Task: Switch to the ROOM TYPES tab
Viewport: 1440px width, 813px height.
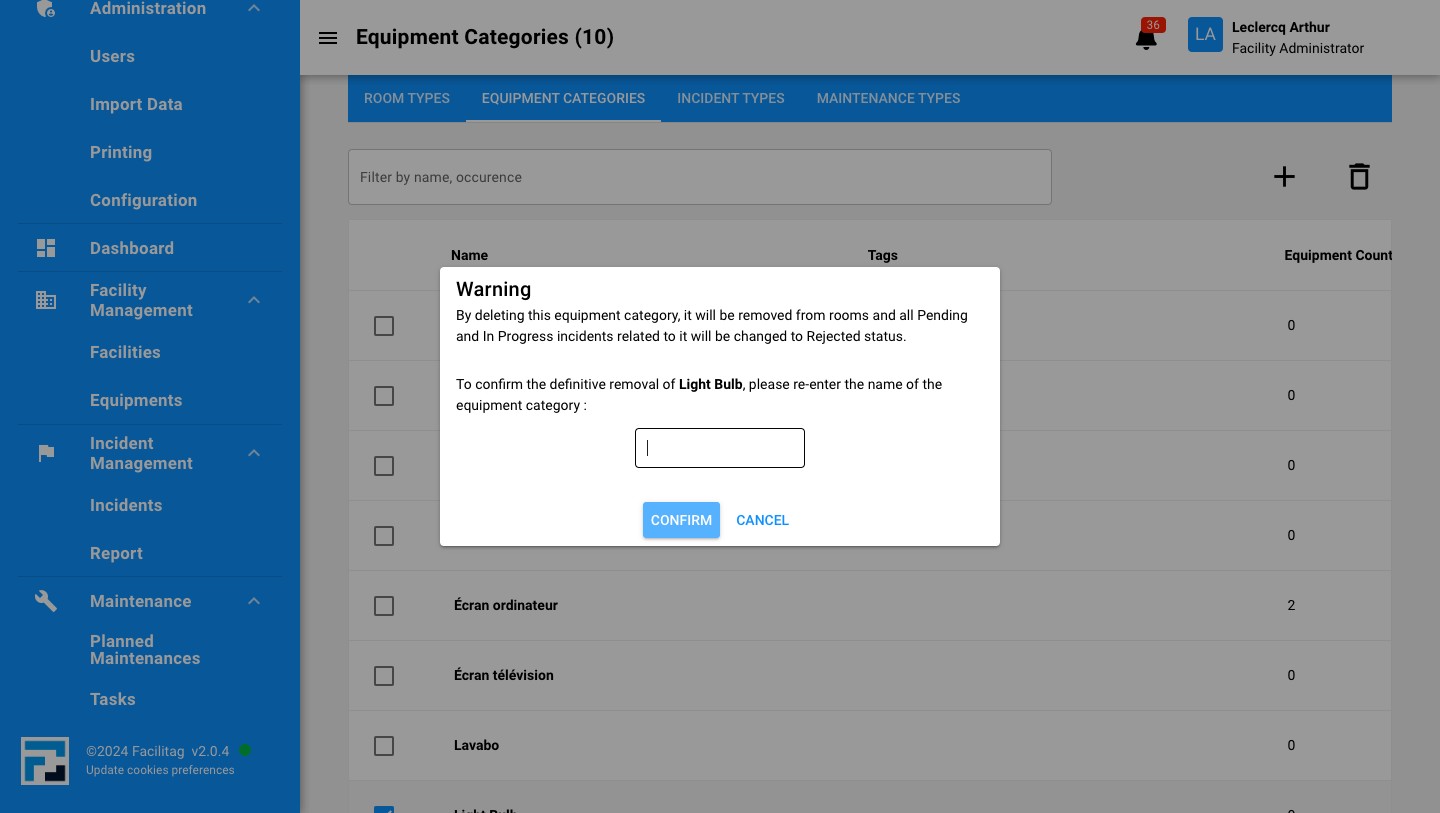Action: click(x=406, y=98)
